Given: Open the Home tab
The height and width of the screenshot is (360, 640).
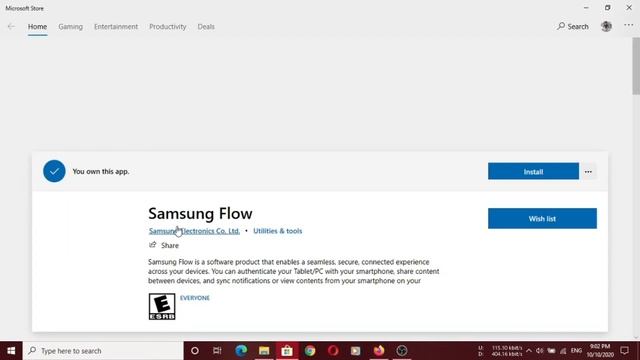Looking at the screenshot, I should point(37,27).
